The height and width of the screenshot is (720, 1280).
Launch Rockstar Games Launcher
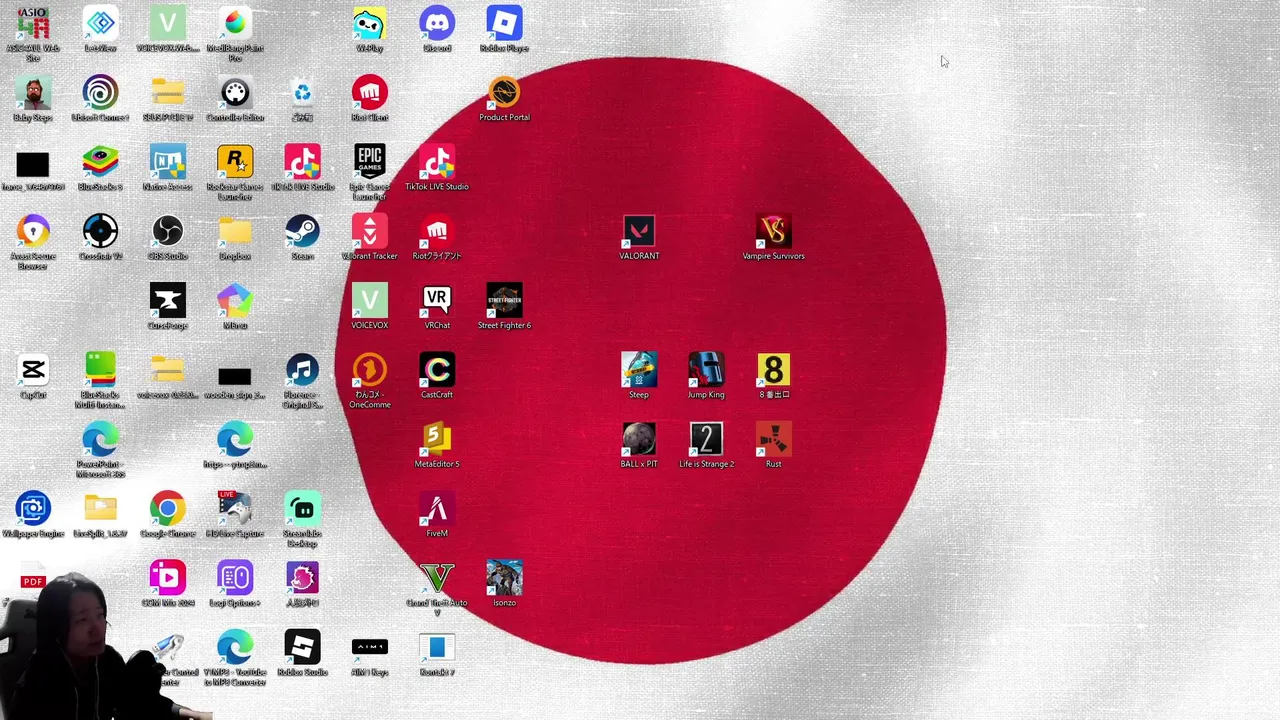235,162
